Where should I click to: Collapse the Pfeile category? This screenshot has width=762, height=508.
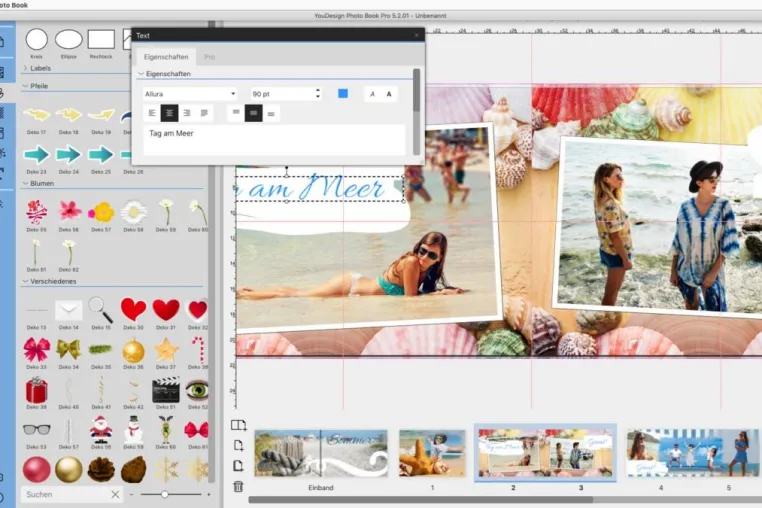[25, 86]
